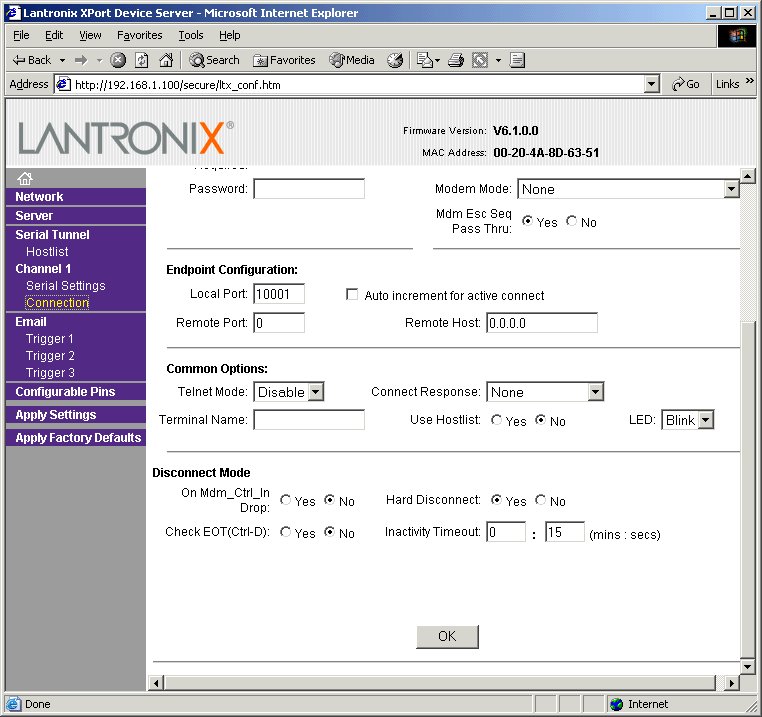Open the Hostlist sidebar link
The width and height of the screenshot is (762, 717).
pyautogui.click(x=47, y=252)
